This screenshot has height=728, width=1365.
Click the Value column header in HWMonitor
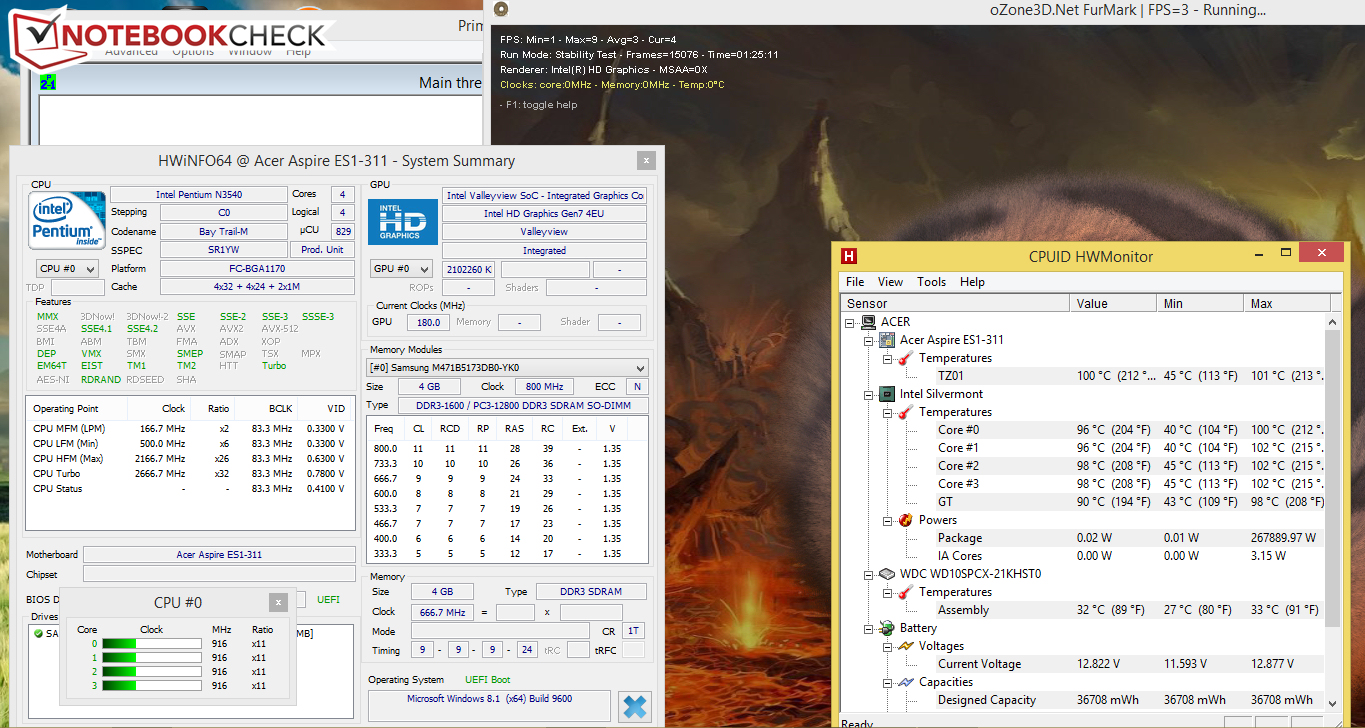pyautogui.click(x=1113, y=303)
